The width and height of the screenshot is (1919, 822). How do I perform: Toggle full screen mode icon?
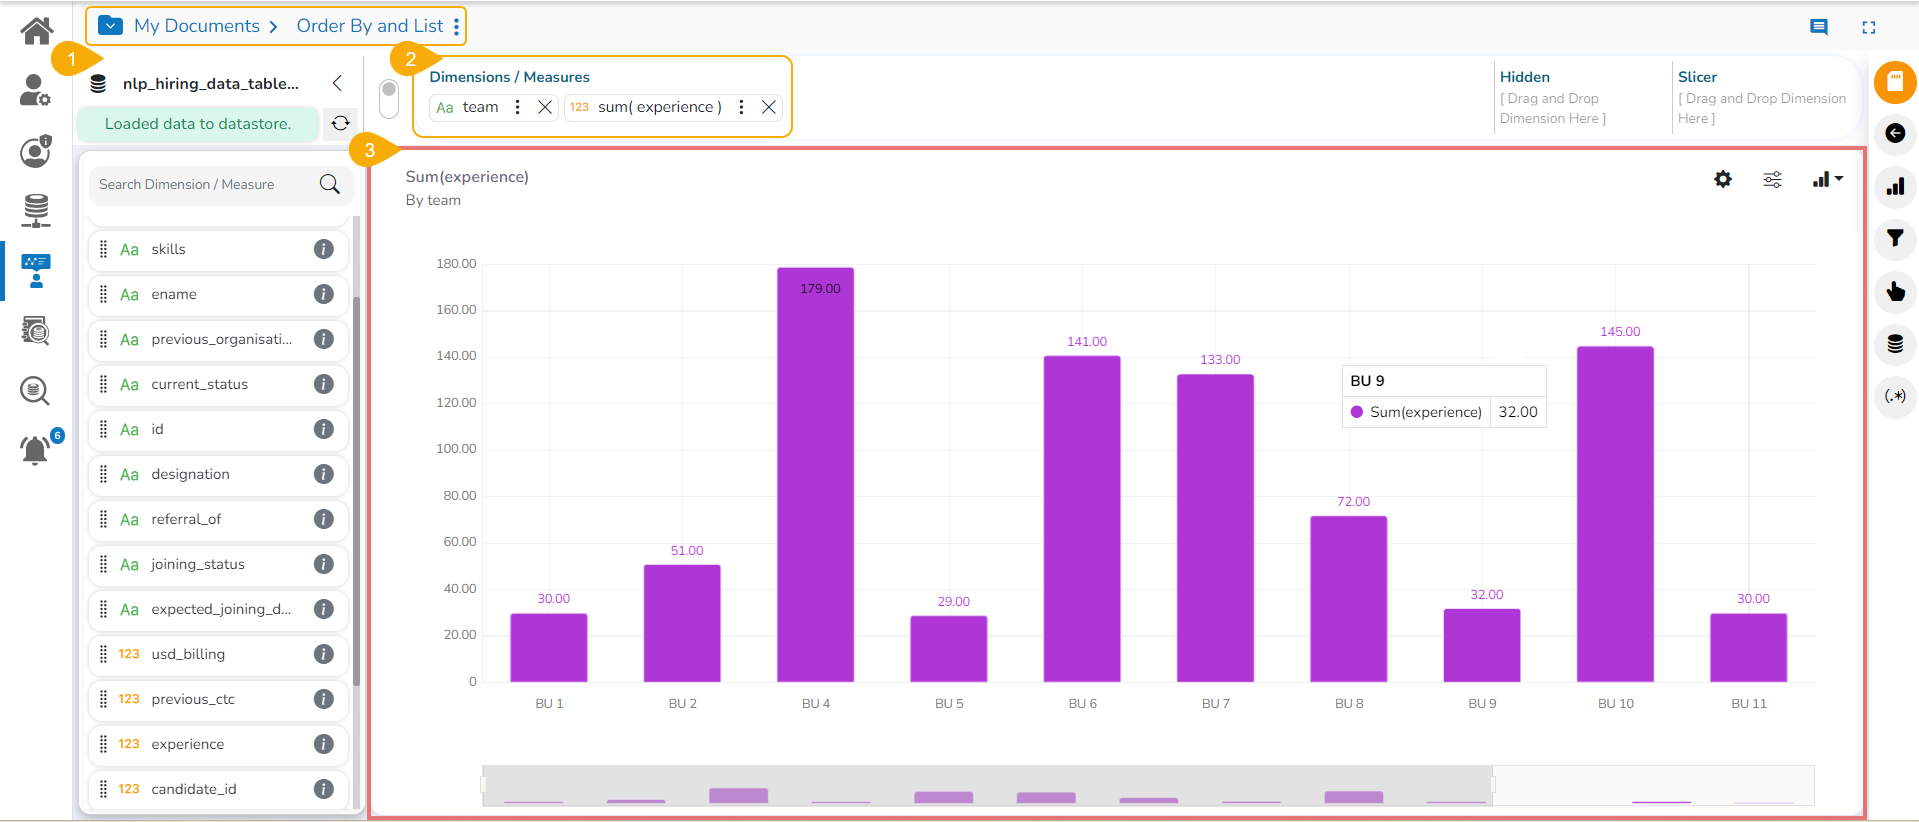(1869, 27)
